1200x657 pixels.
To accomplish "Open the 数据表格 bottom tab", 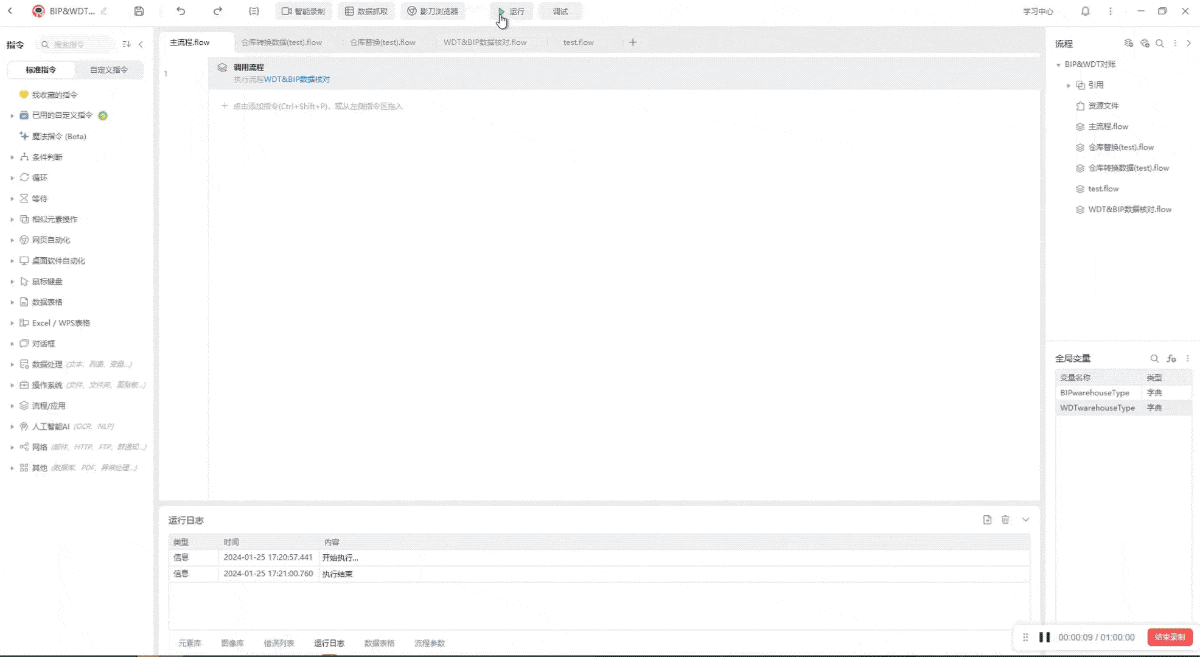I will click(x=379, y=643).
